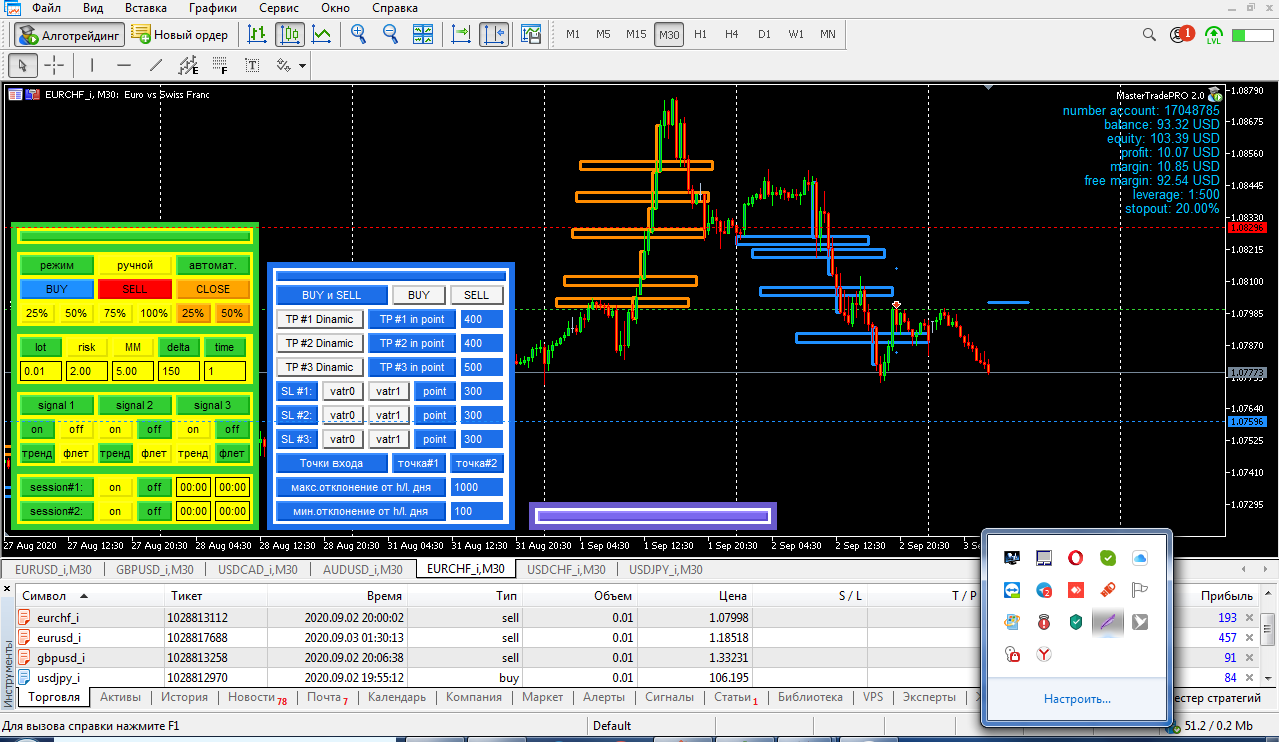Switch to line chart view
The width and height of the screenshot is (1279, 742).
322,35
